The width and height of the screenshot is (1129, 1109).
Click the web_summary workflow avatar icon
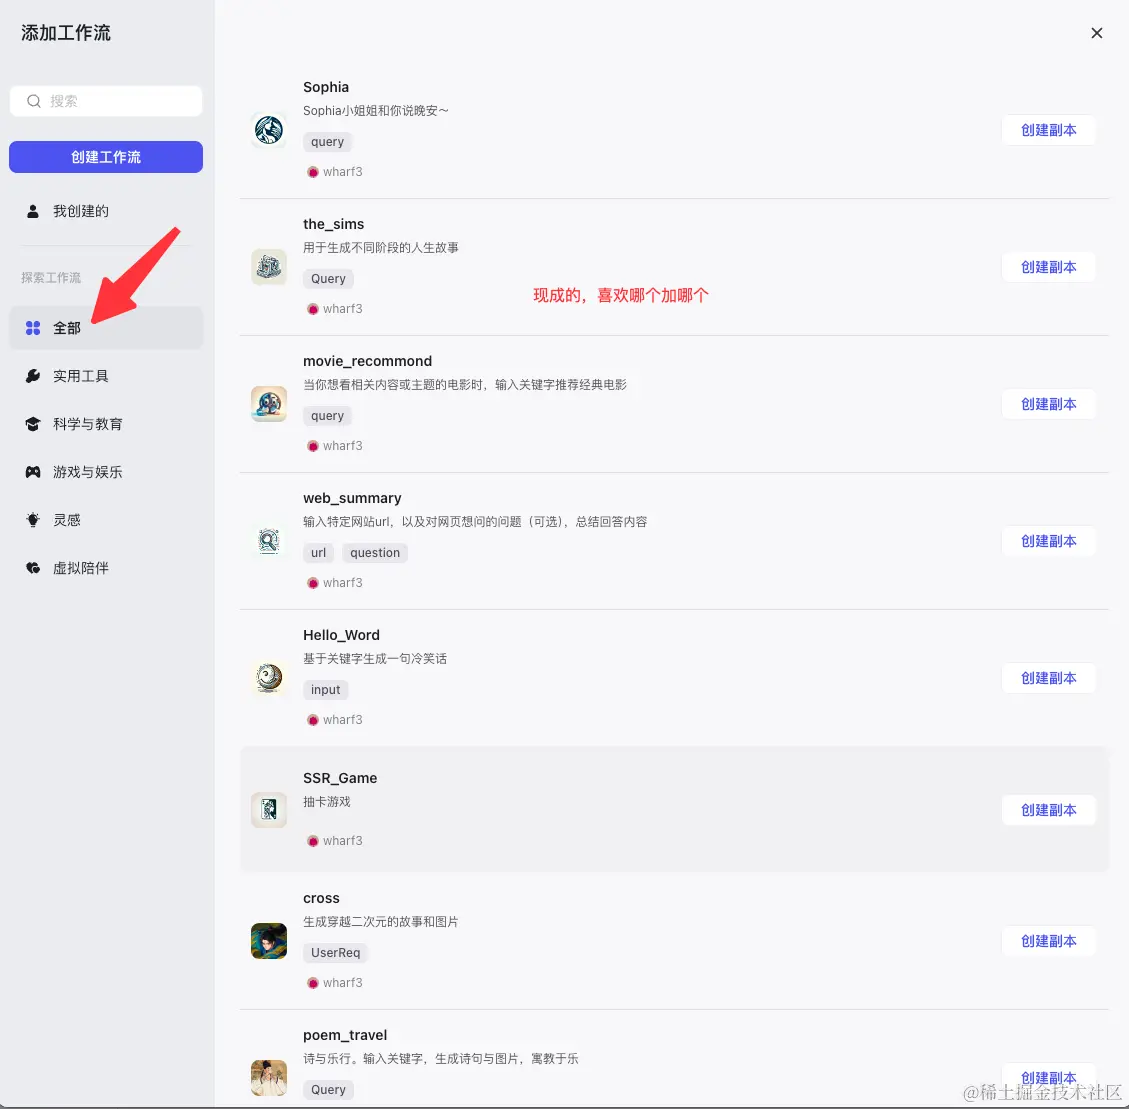[x=269, y=541]
